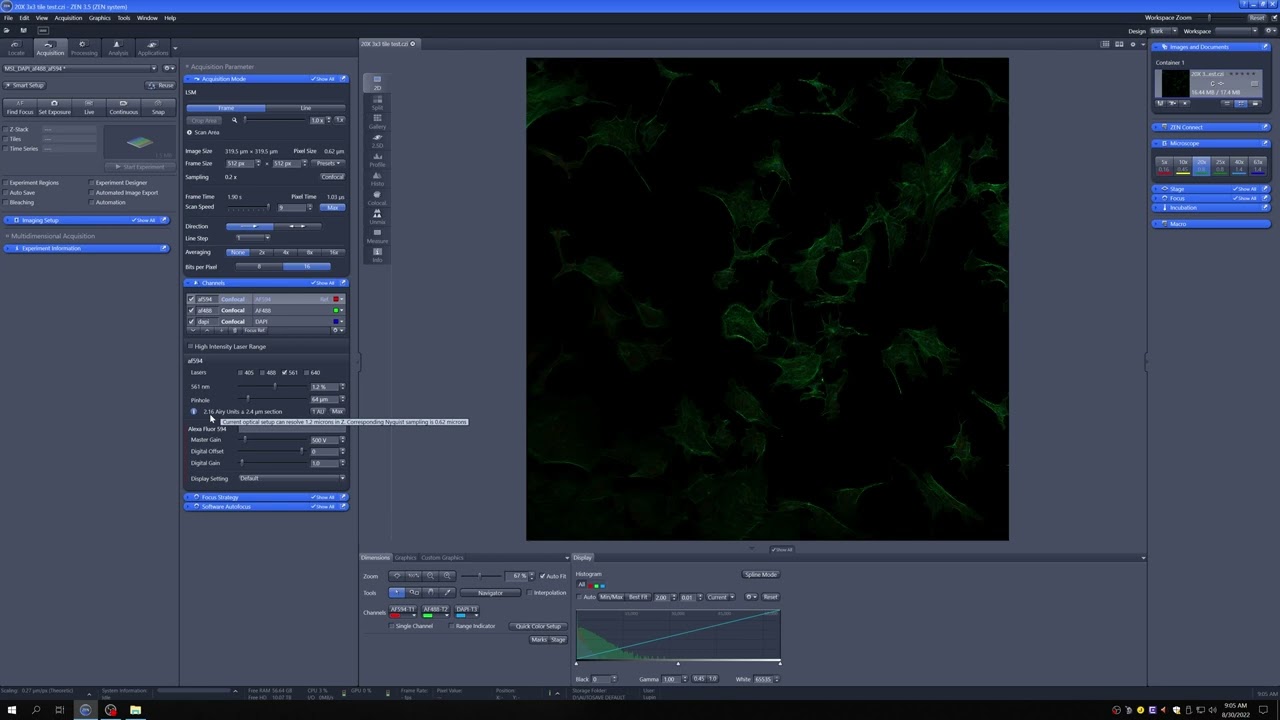This screenshot has height=720, width=1280.
Task: Click the Smart Setup button
Action: tap(27, 85)
